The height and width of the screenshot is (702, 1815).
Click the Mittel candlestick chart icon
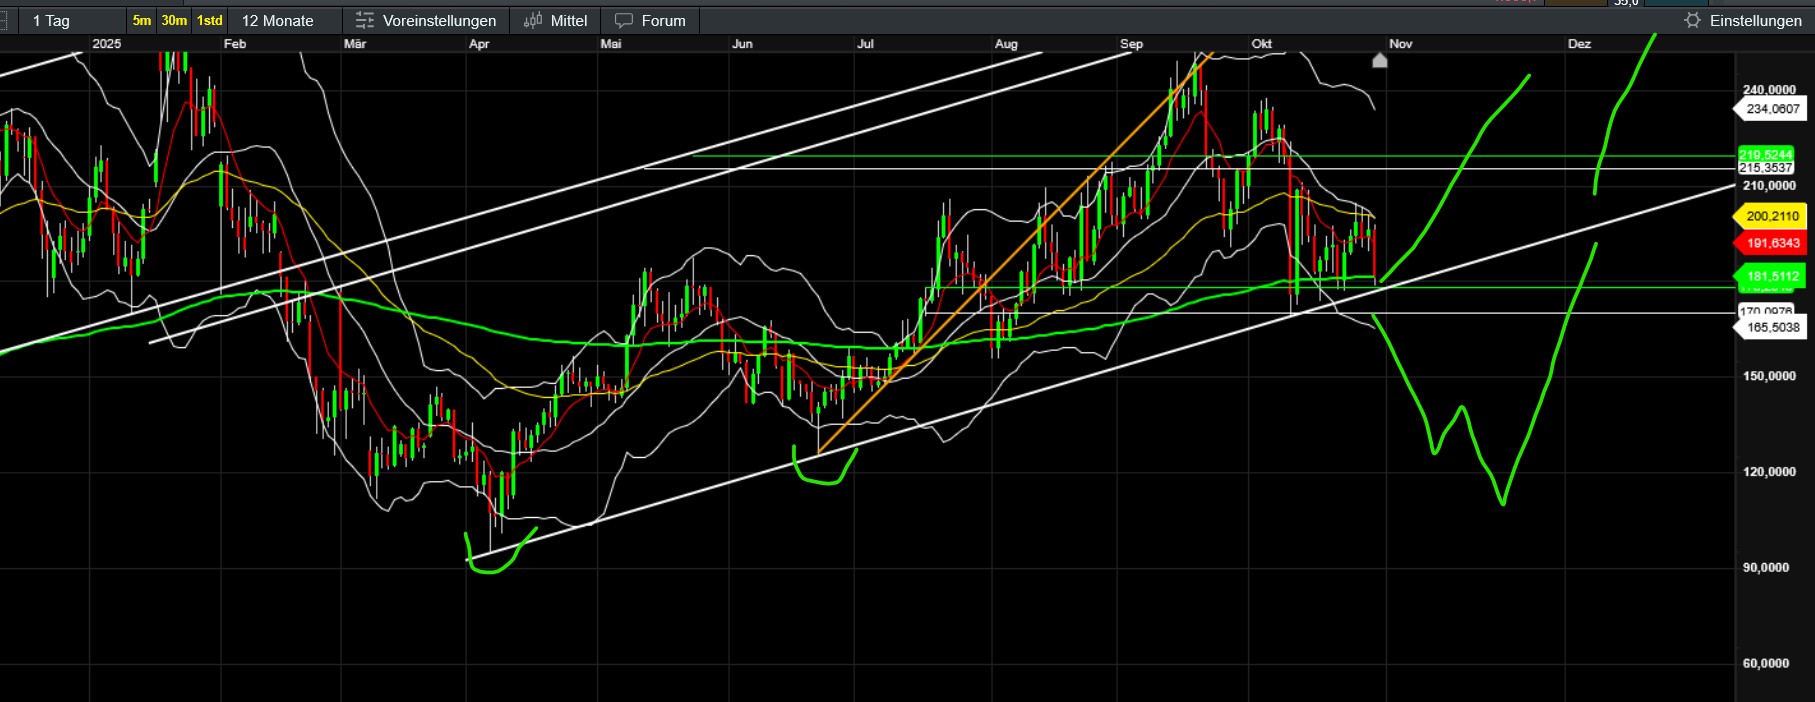[x=533, y=21]
